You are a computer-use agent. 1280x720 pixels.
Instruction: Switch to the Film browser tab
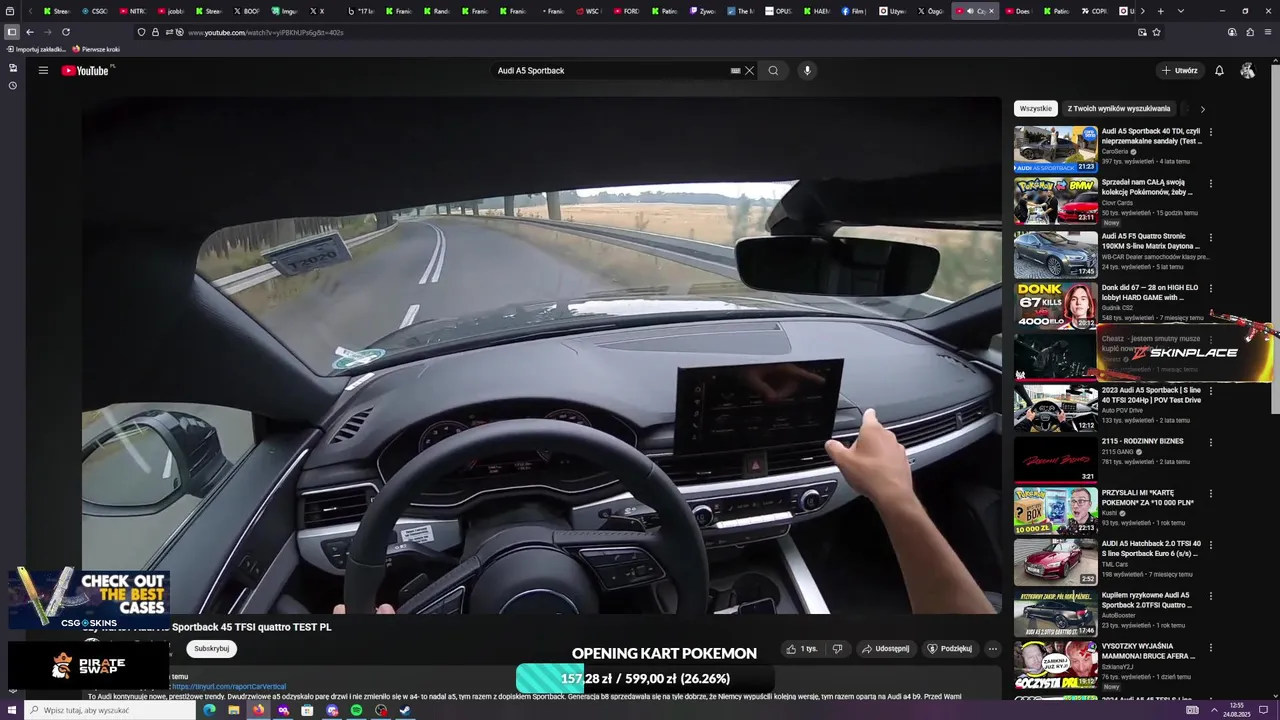coord(853,11)
